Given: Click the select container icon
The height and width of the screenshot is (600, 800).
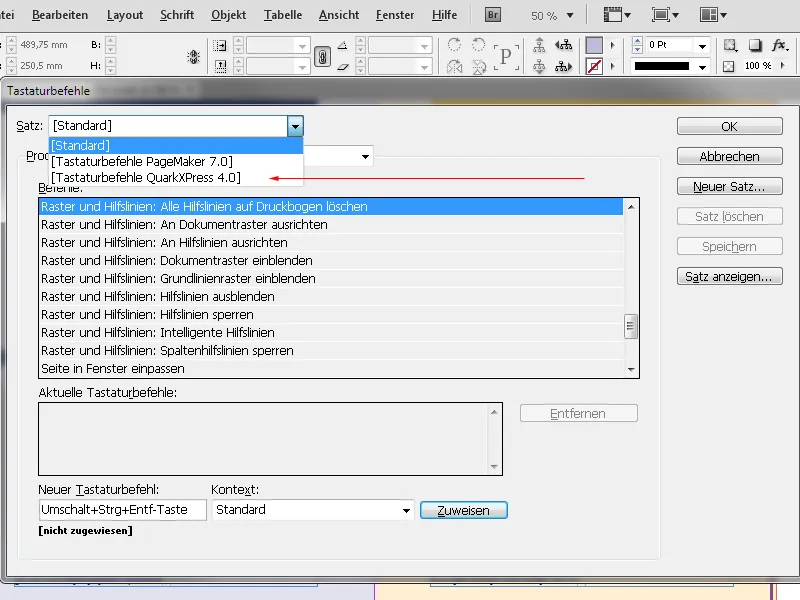Looking at the screenshot, I should (x=539, y=45).
